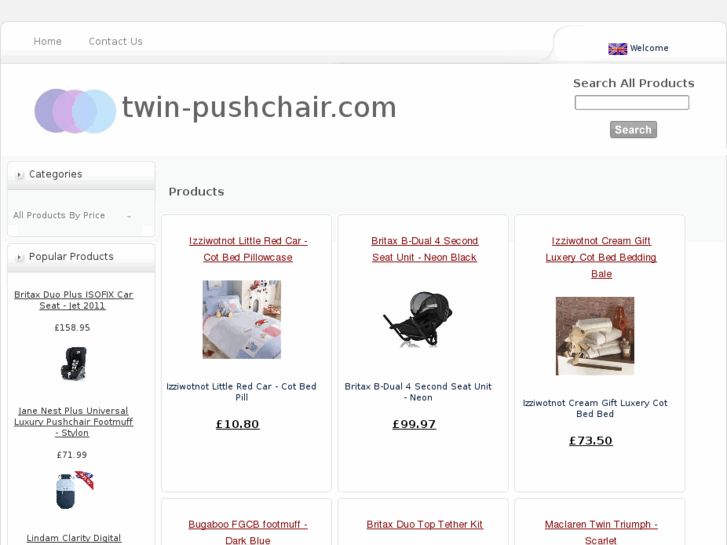727x545 pixels.
Task: Open the Maclaren Twin Triumph Scarlet link
Action: [x=601, y=532]
